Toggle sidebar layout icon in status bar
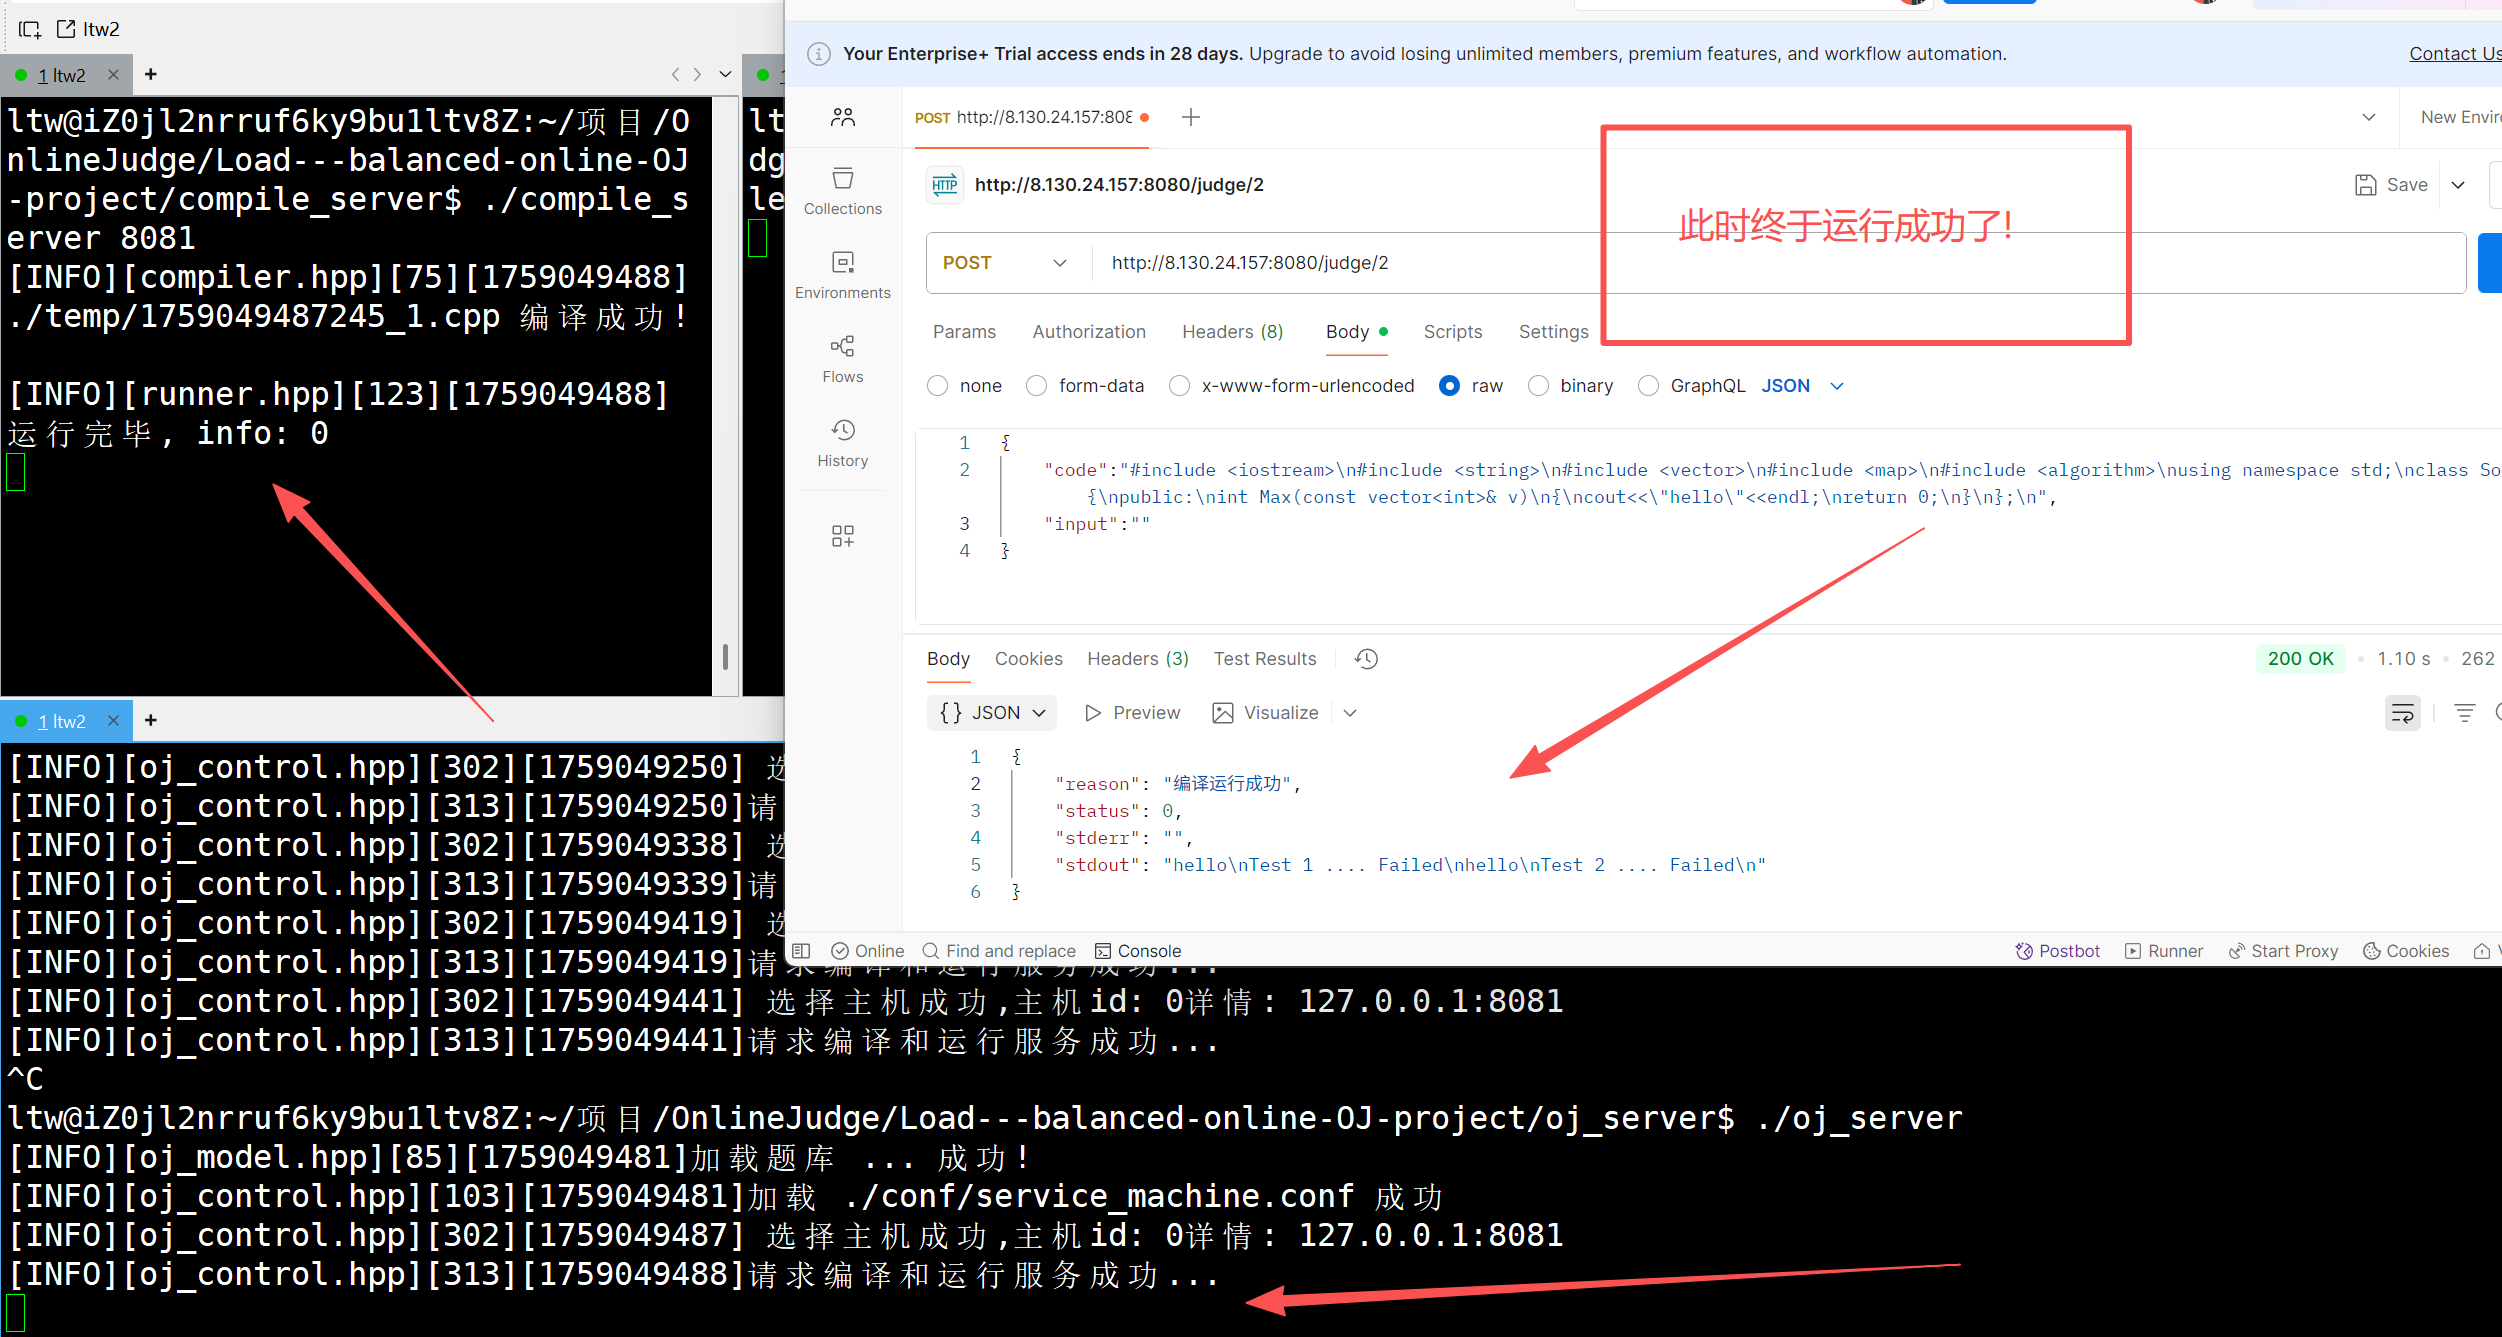Screen dimensions: 2502x1337 pyautogui.click(x=801, y=950)
